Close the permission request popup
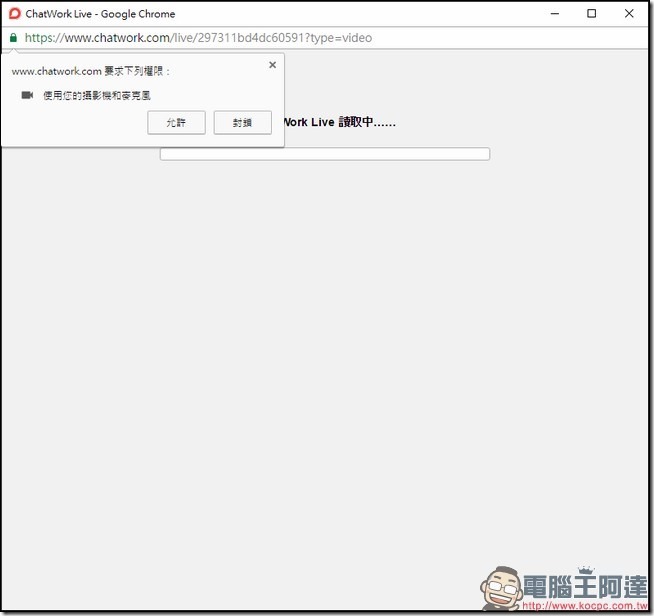Viewport: 654px width, 616px height. 272,65
